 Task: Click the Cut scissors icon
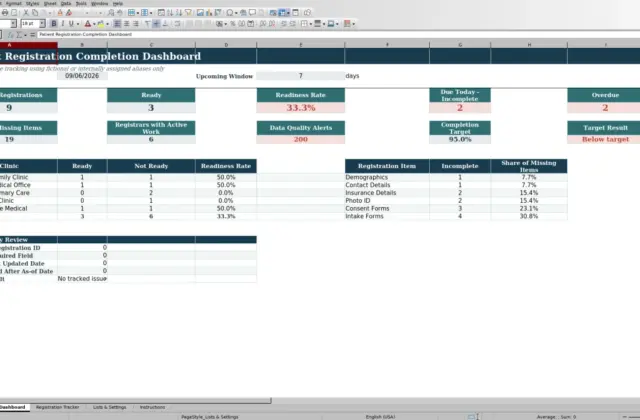pos(25,13)
